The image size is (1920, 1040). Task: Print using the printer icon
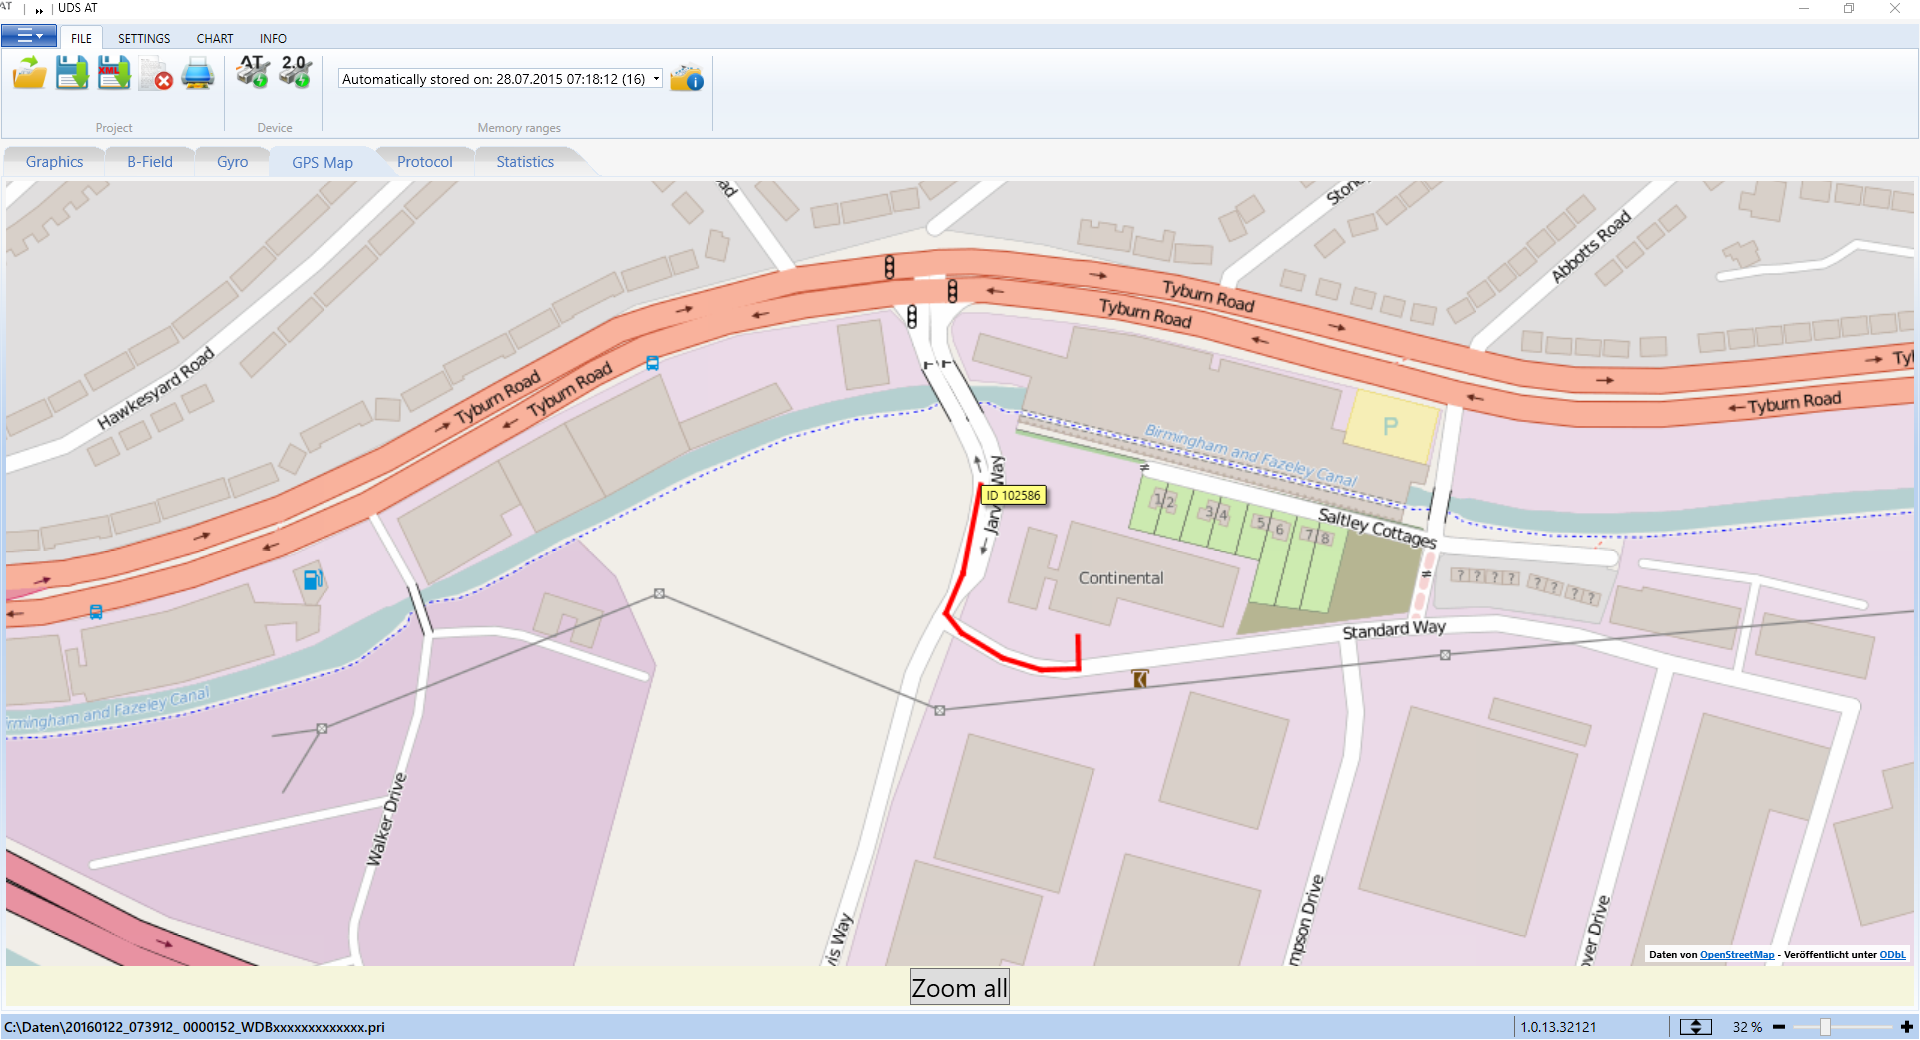[198, 74]
